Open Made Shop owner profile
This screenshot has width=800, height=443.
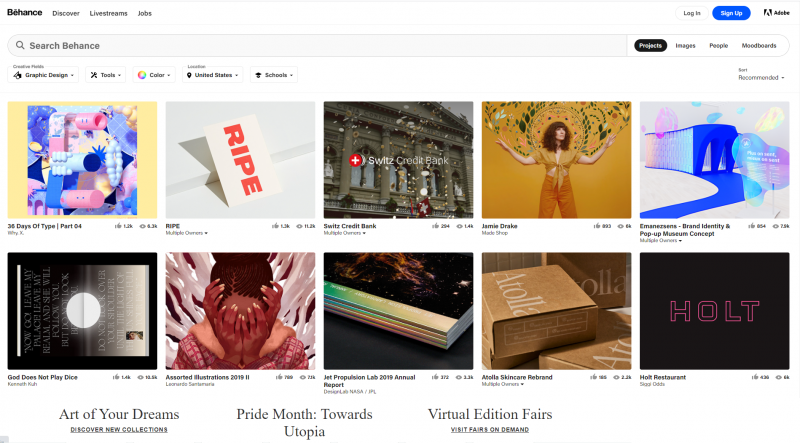(x=495, y=233)
